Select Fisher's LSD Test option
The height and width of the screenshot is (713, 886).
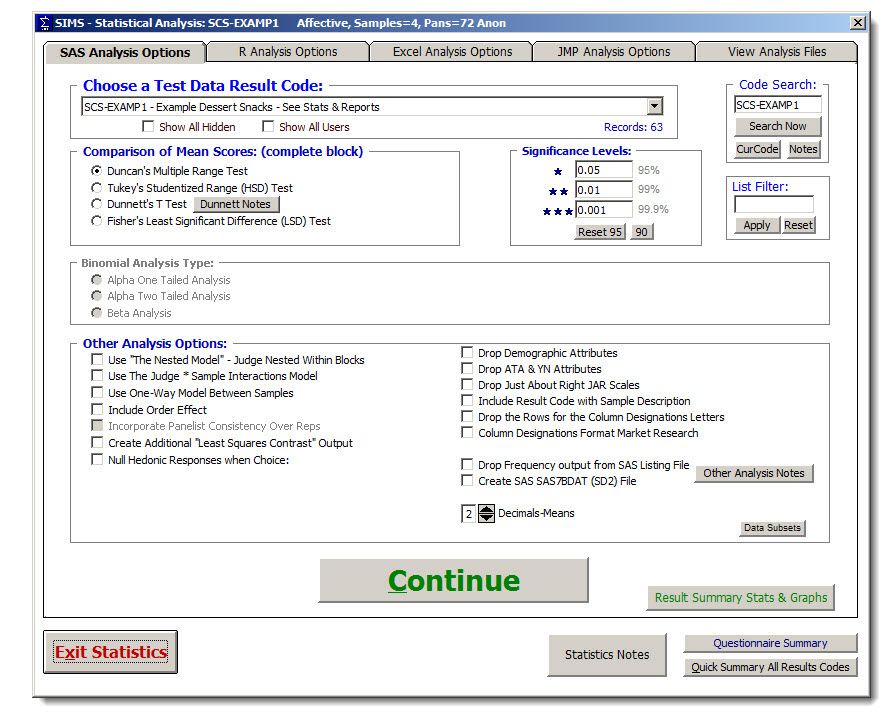tap(97, 221)
